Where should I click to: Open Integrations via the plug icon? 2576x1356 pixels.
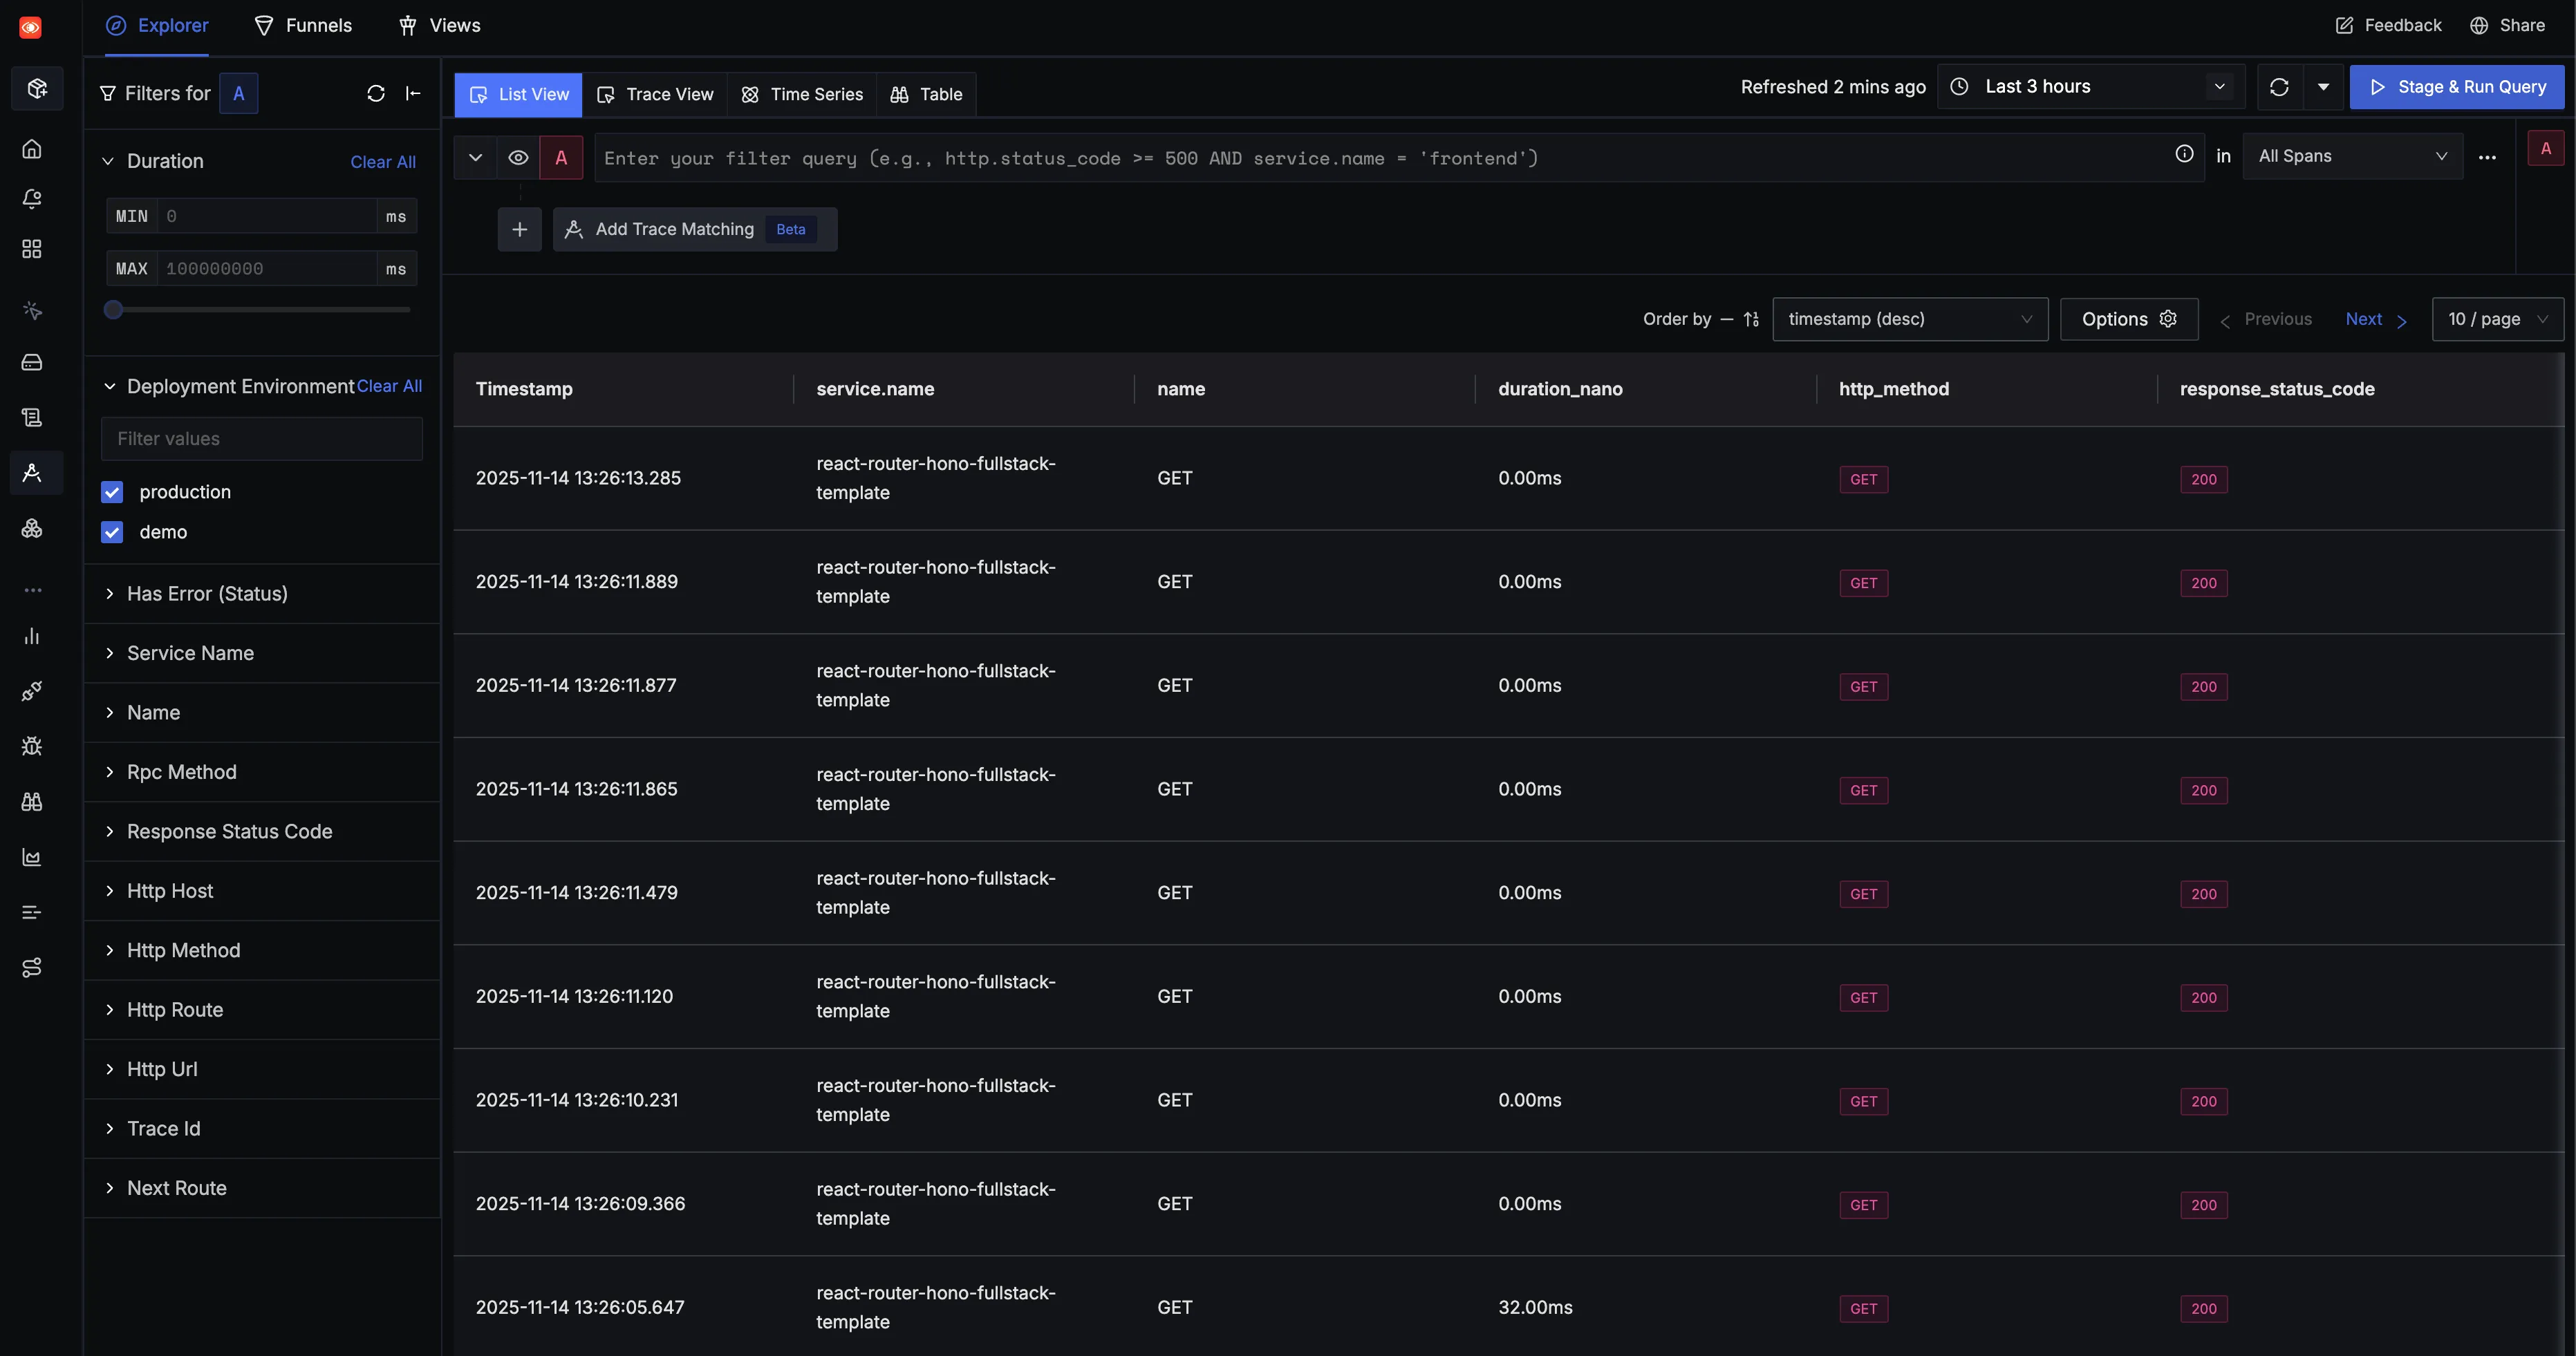point(32,690)
